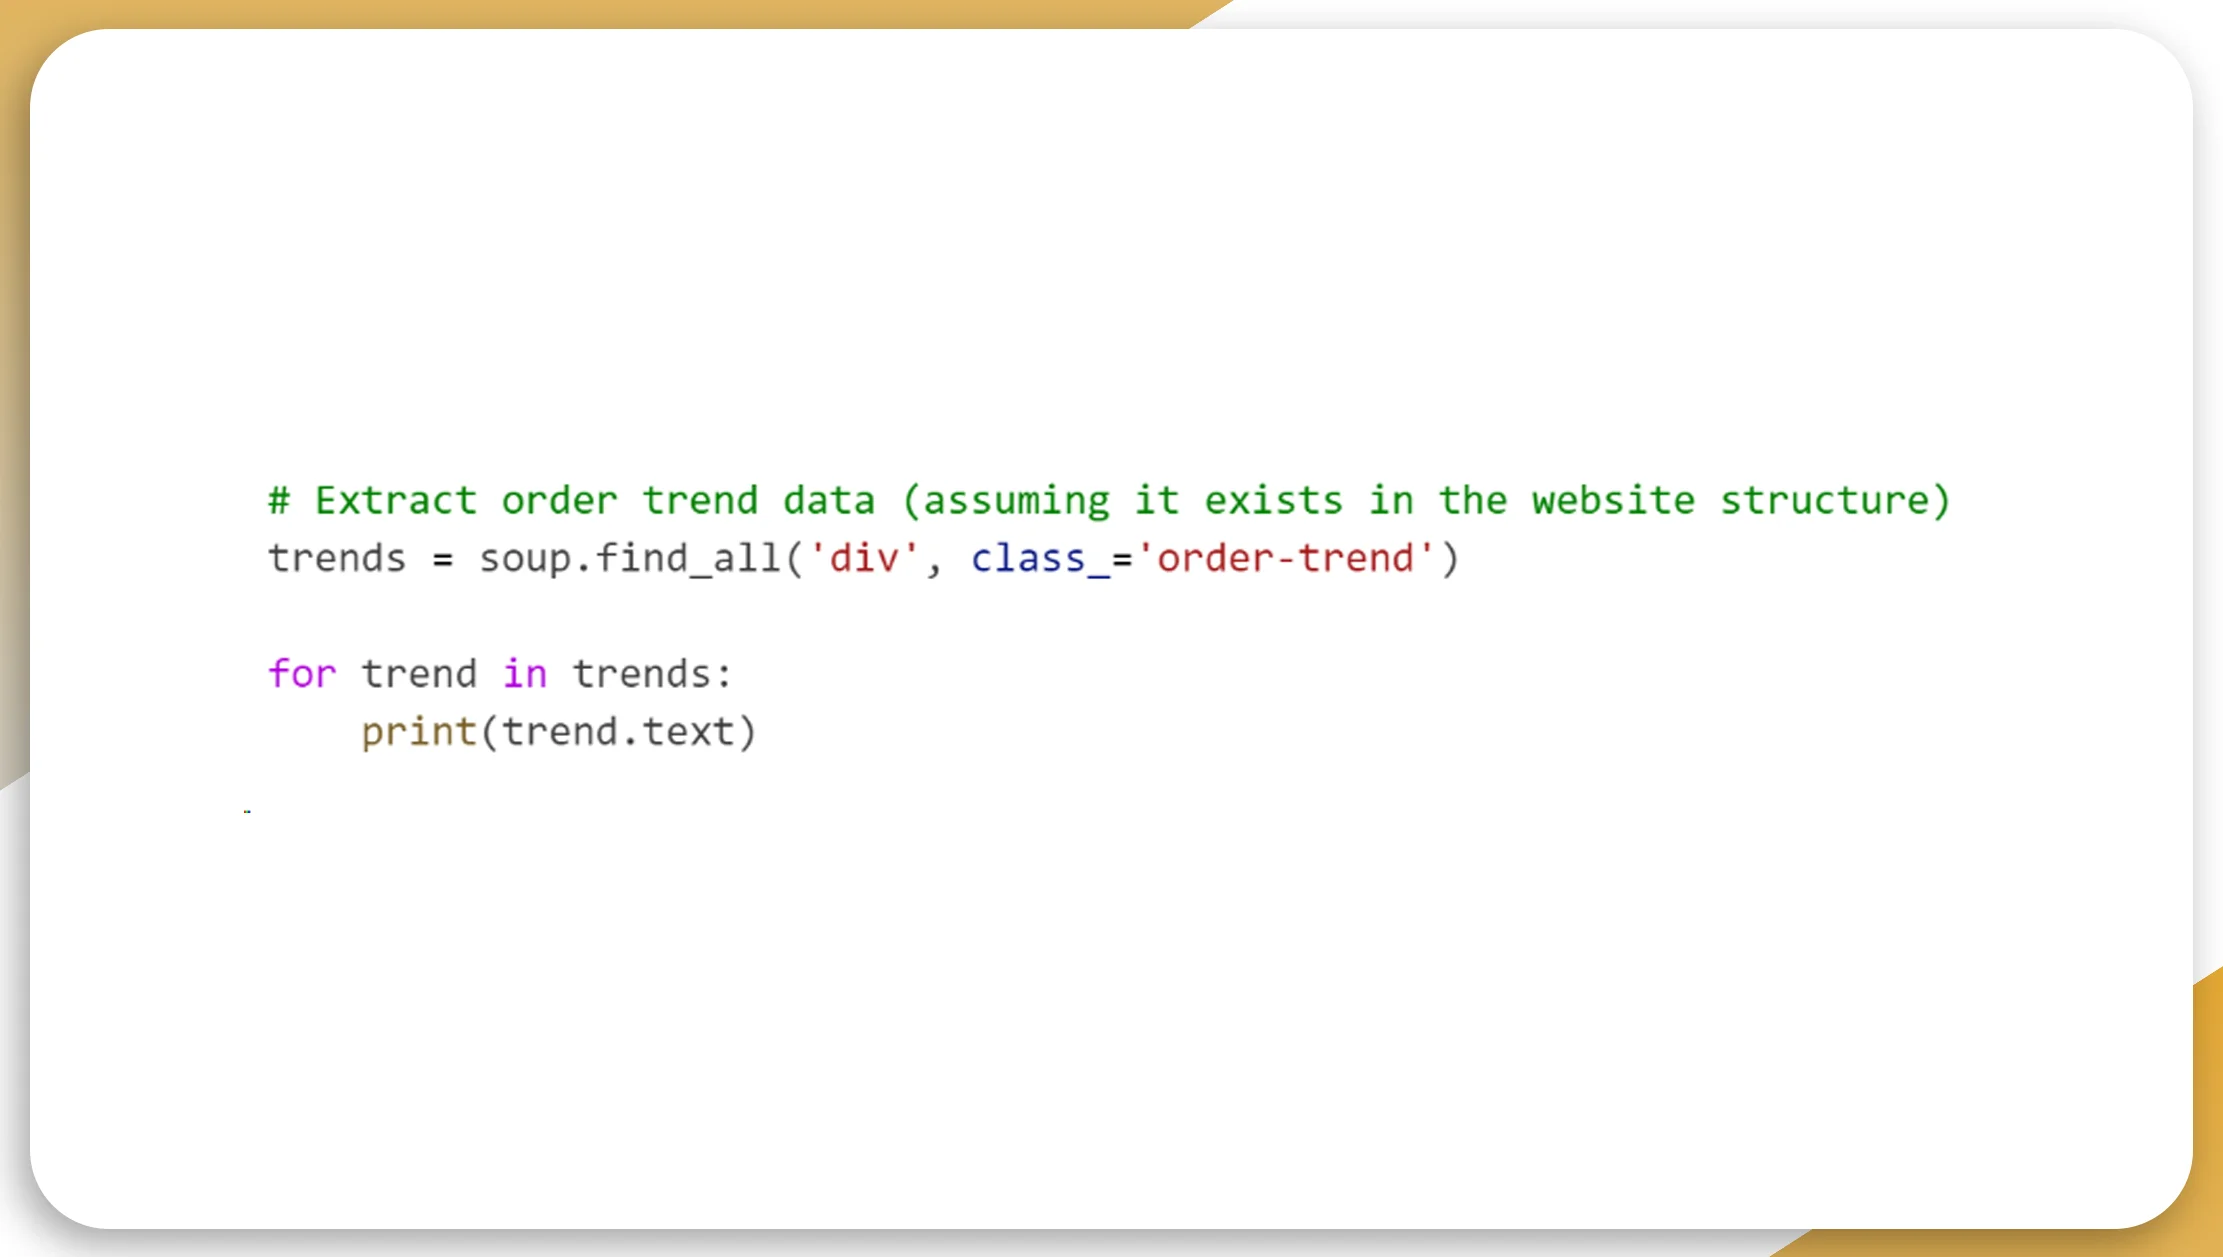Open context menu on code block
2223x1257 pixels.
pos(1112,617)
